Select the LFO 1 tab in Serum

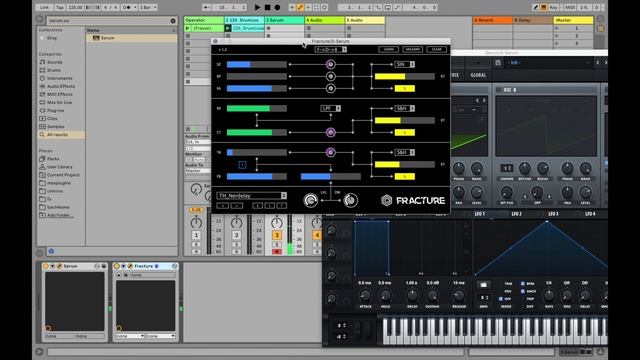480,214
